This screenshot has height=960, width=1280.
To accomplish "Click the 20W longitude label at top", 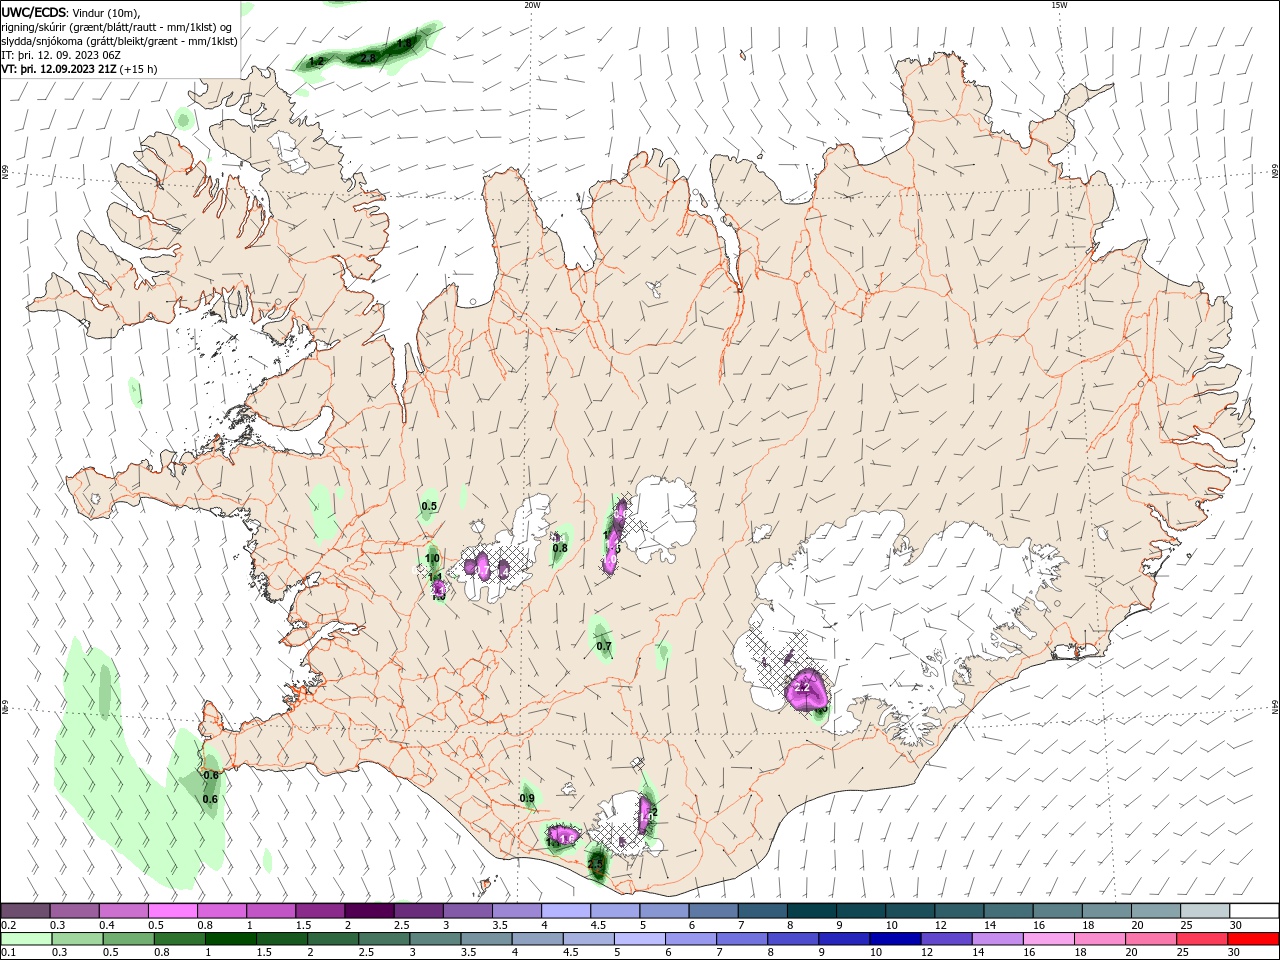I will click(x=532, y=5).
